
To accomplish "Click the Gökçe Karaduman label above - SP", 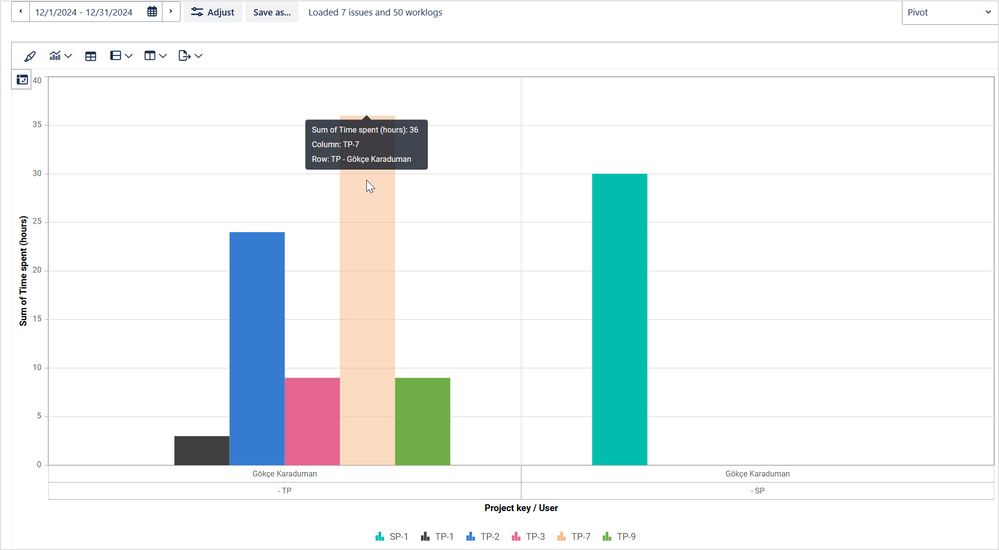I will (x=757, y=474).
